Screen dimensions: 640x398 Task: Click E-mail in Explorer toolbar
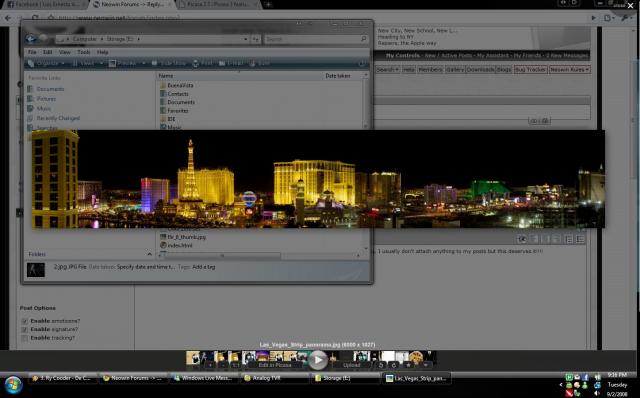tap(231, 63)
